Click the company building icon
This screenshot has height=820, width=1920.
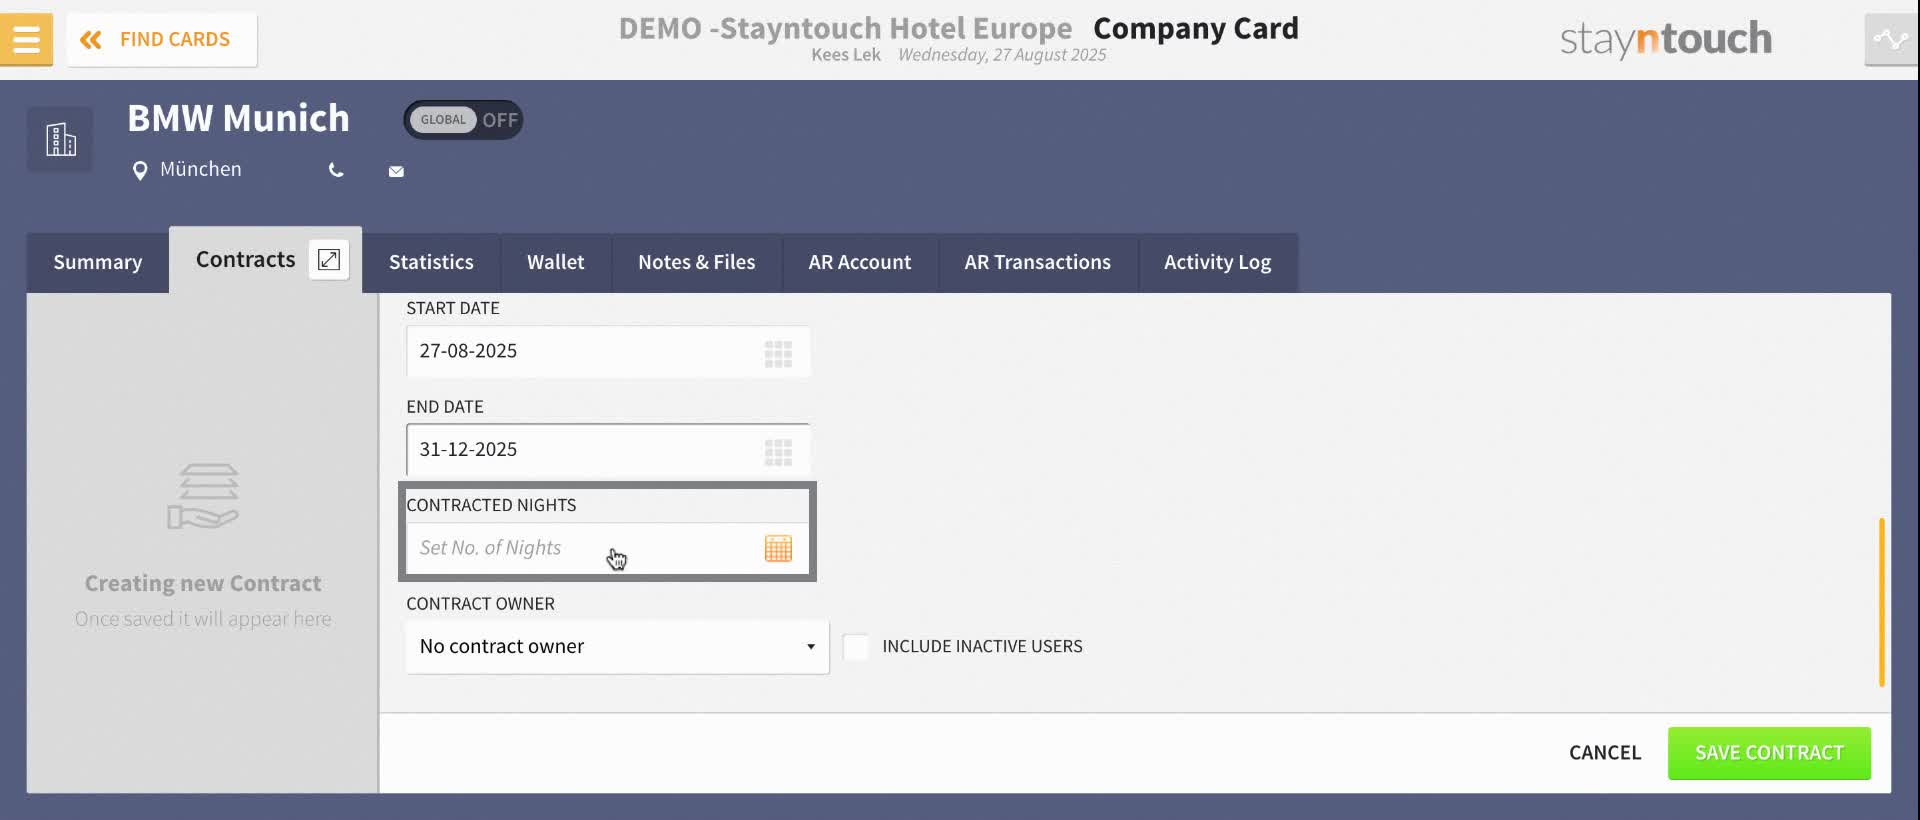(60, 139)
